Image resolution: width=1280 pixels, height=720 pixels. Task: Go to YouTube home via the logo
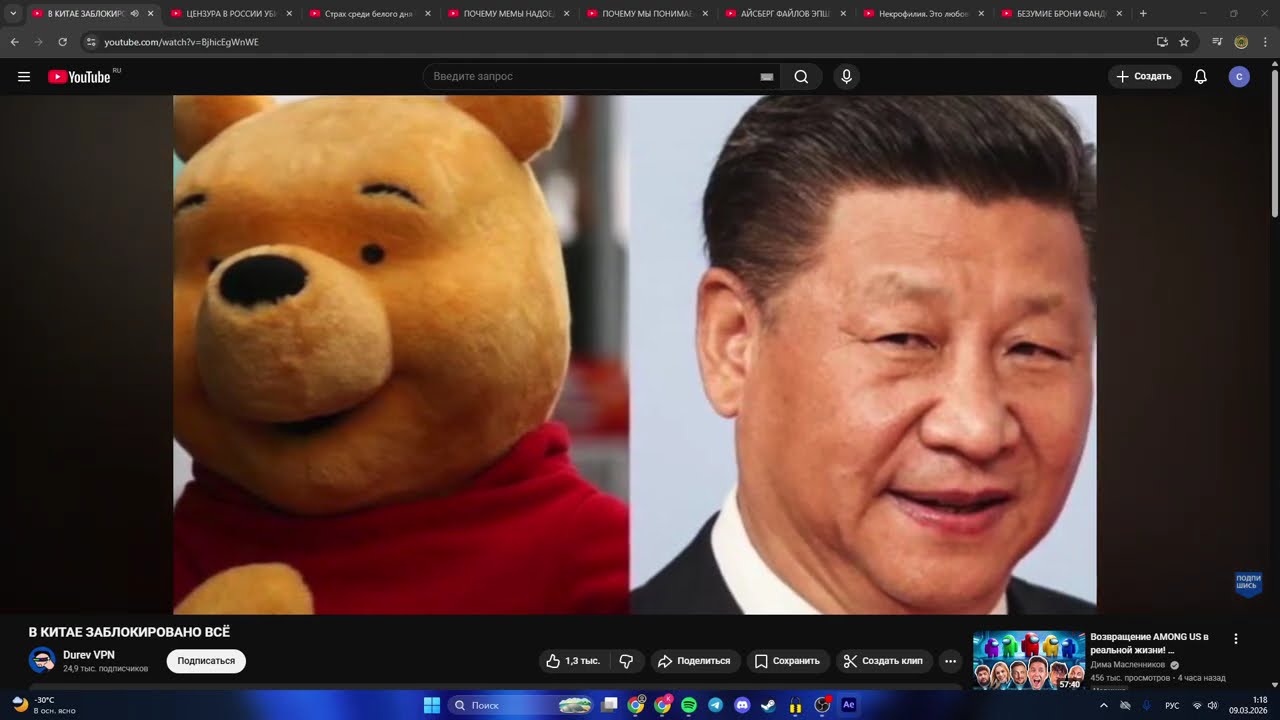79,77
